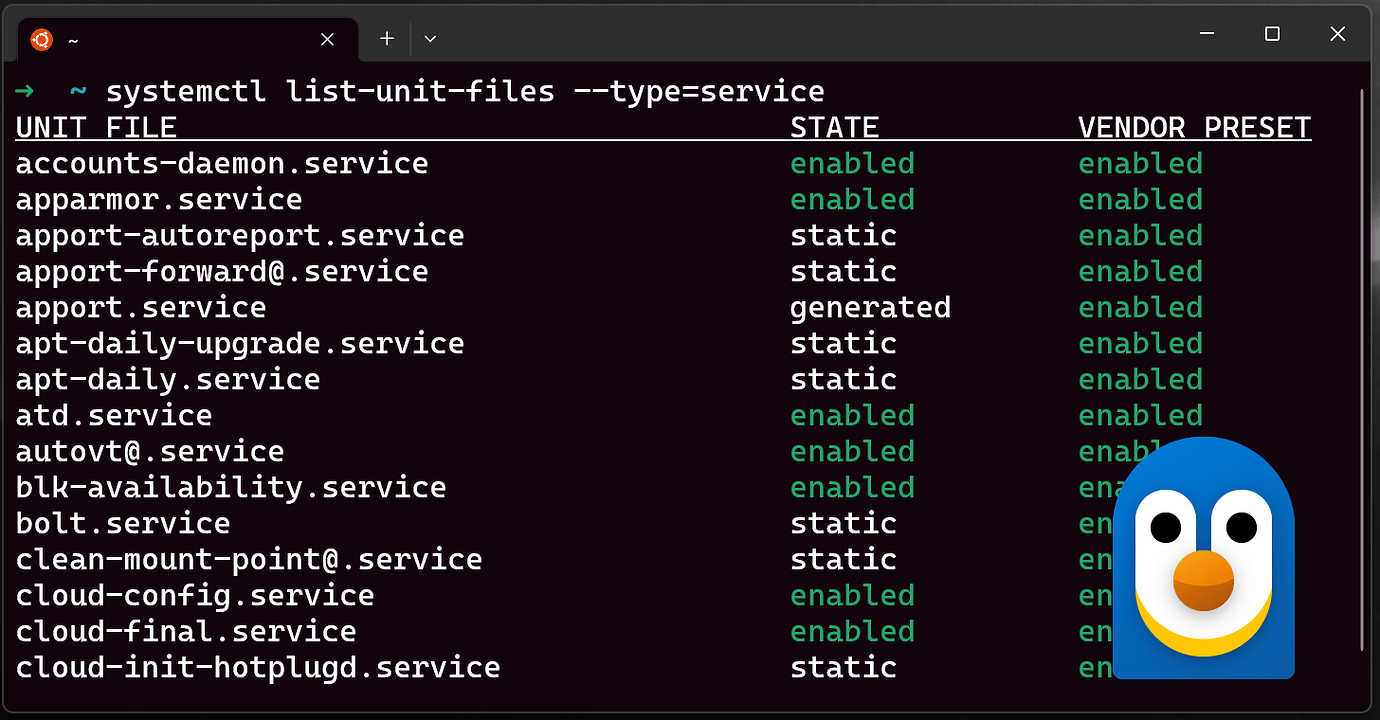The image size is (1380, 720).
Task: Select the "STATE" column header
Action: (x=834, y=127)
